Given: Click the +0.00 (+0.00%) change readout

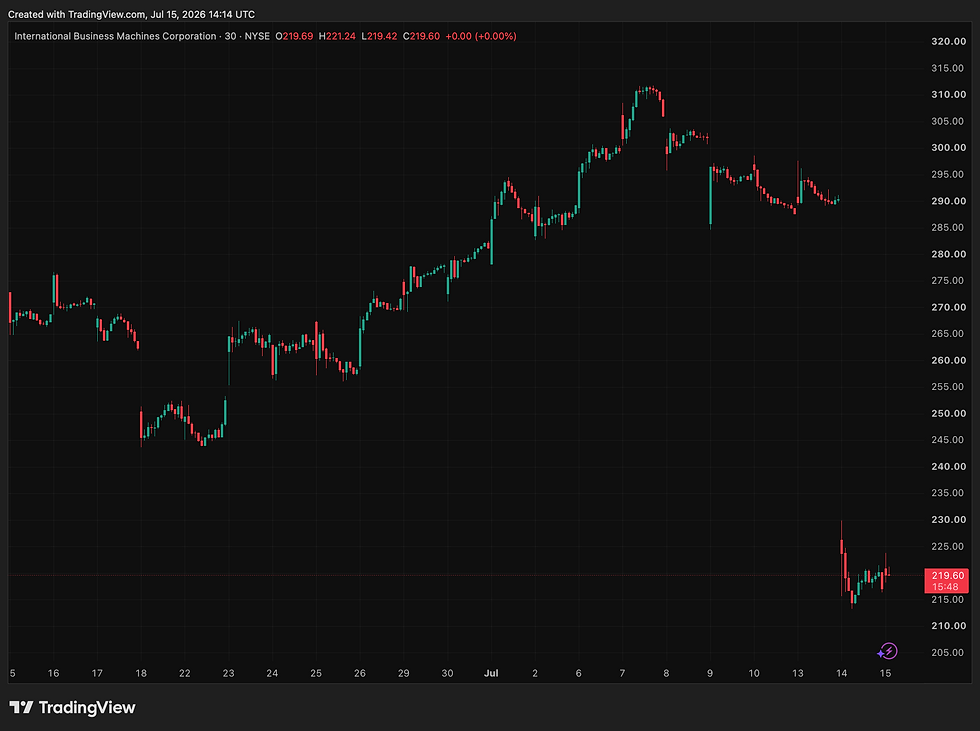Looking at the screenshot, I should click(481, 36).
